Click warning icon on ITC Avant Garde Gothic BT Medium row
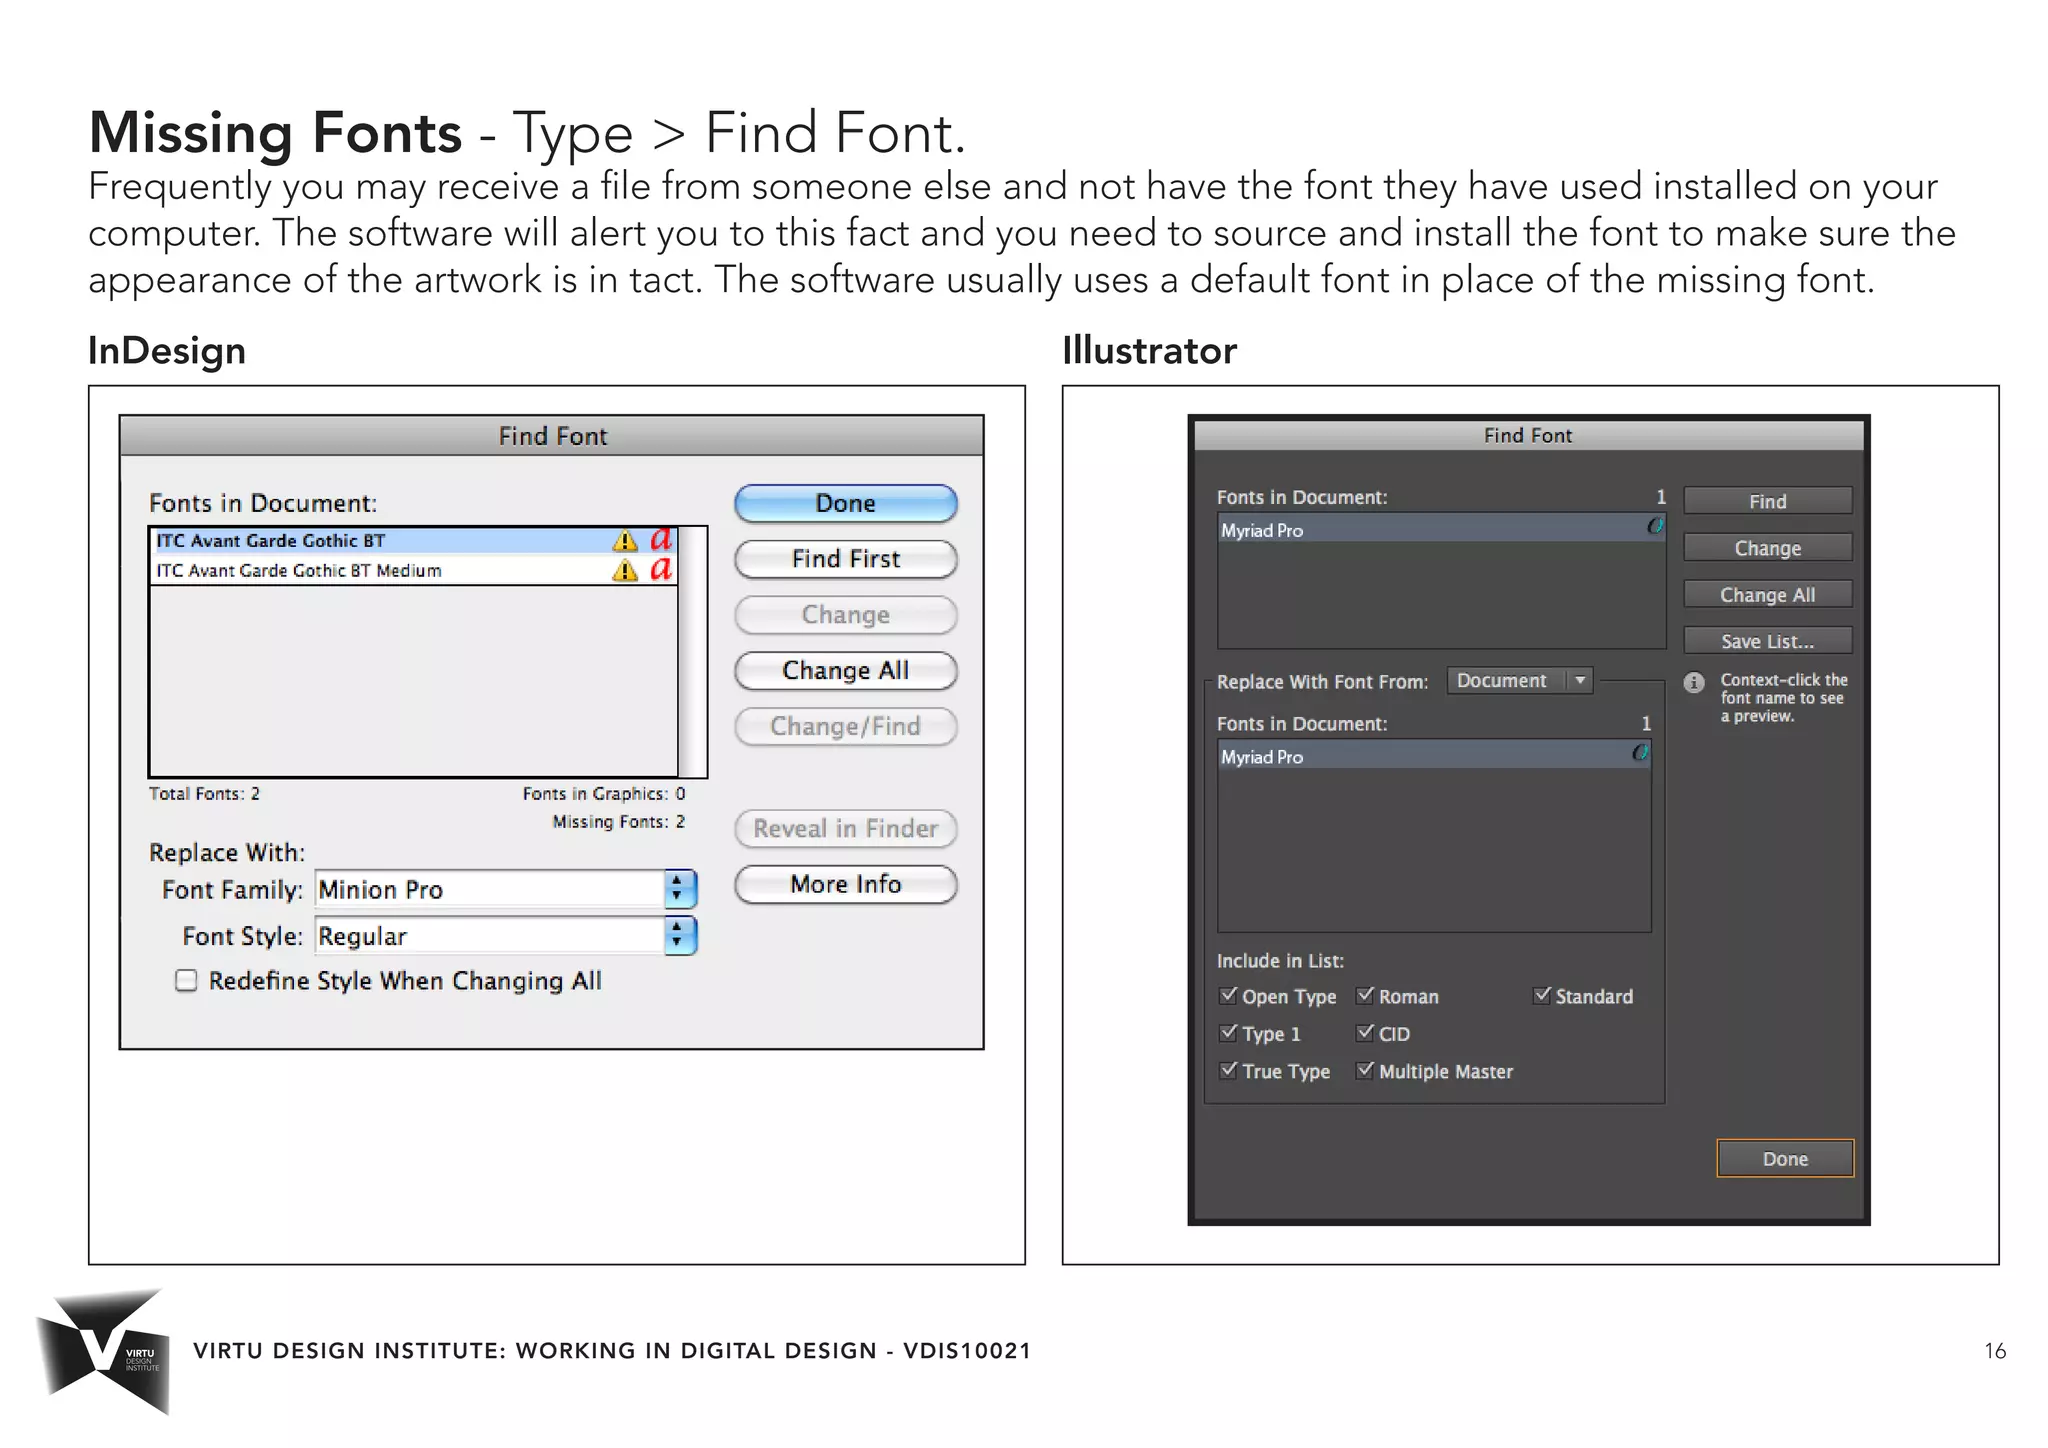 tap(625, 571)
